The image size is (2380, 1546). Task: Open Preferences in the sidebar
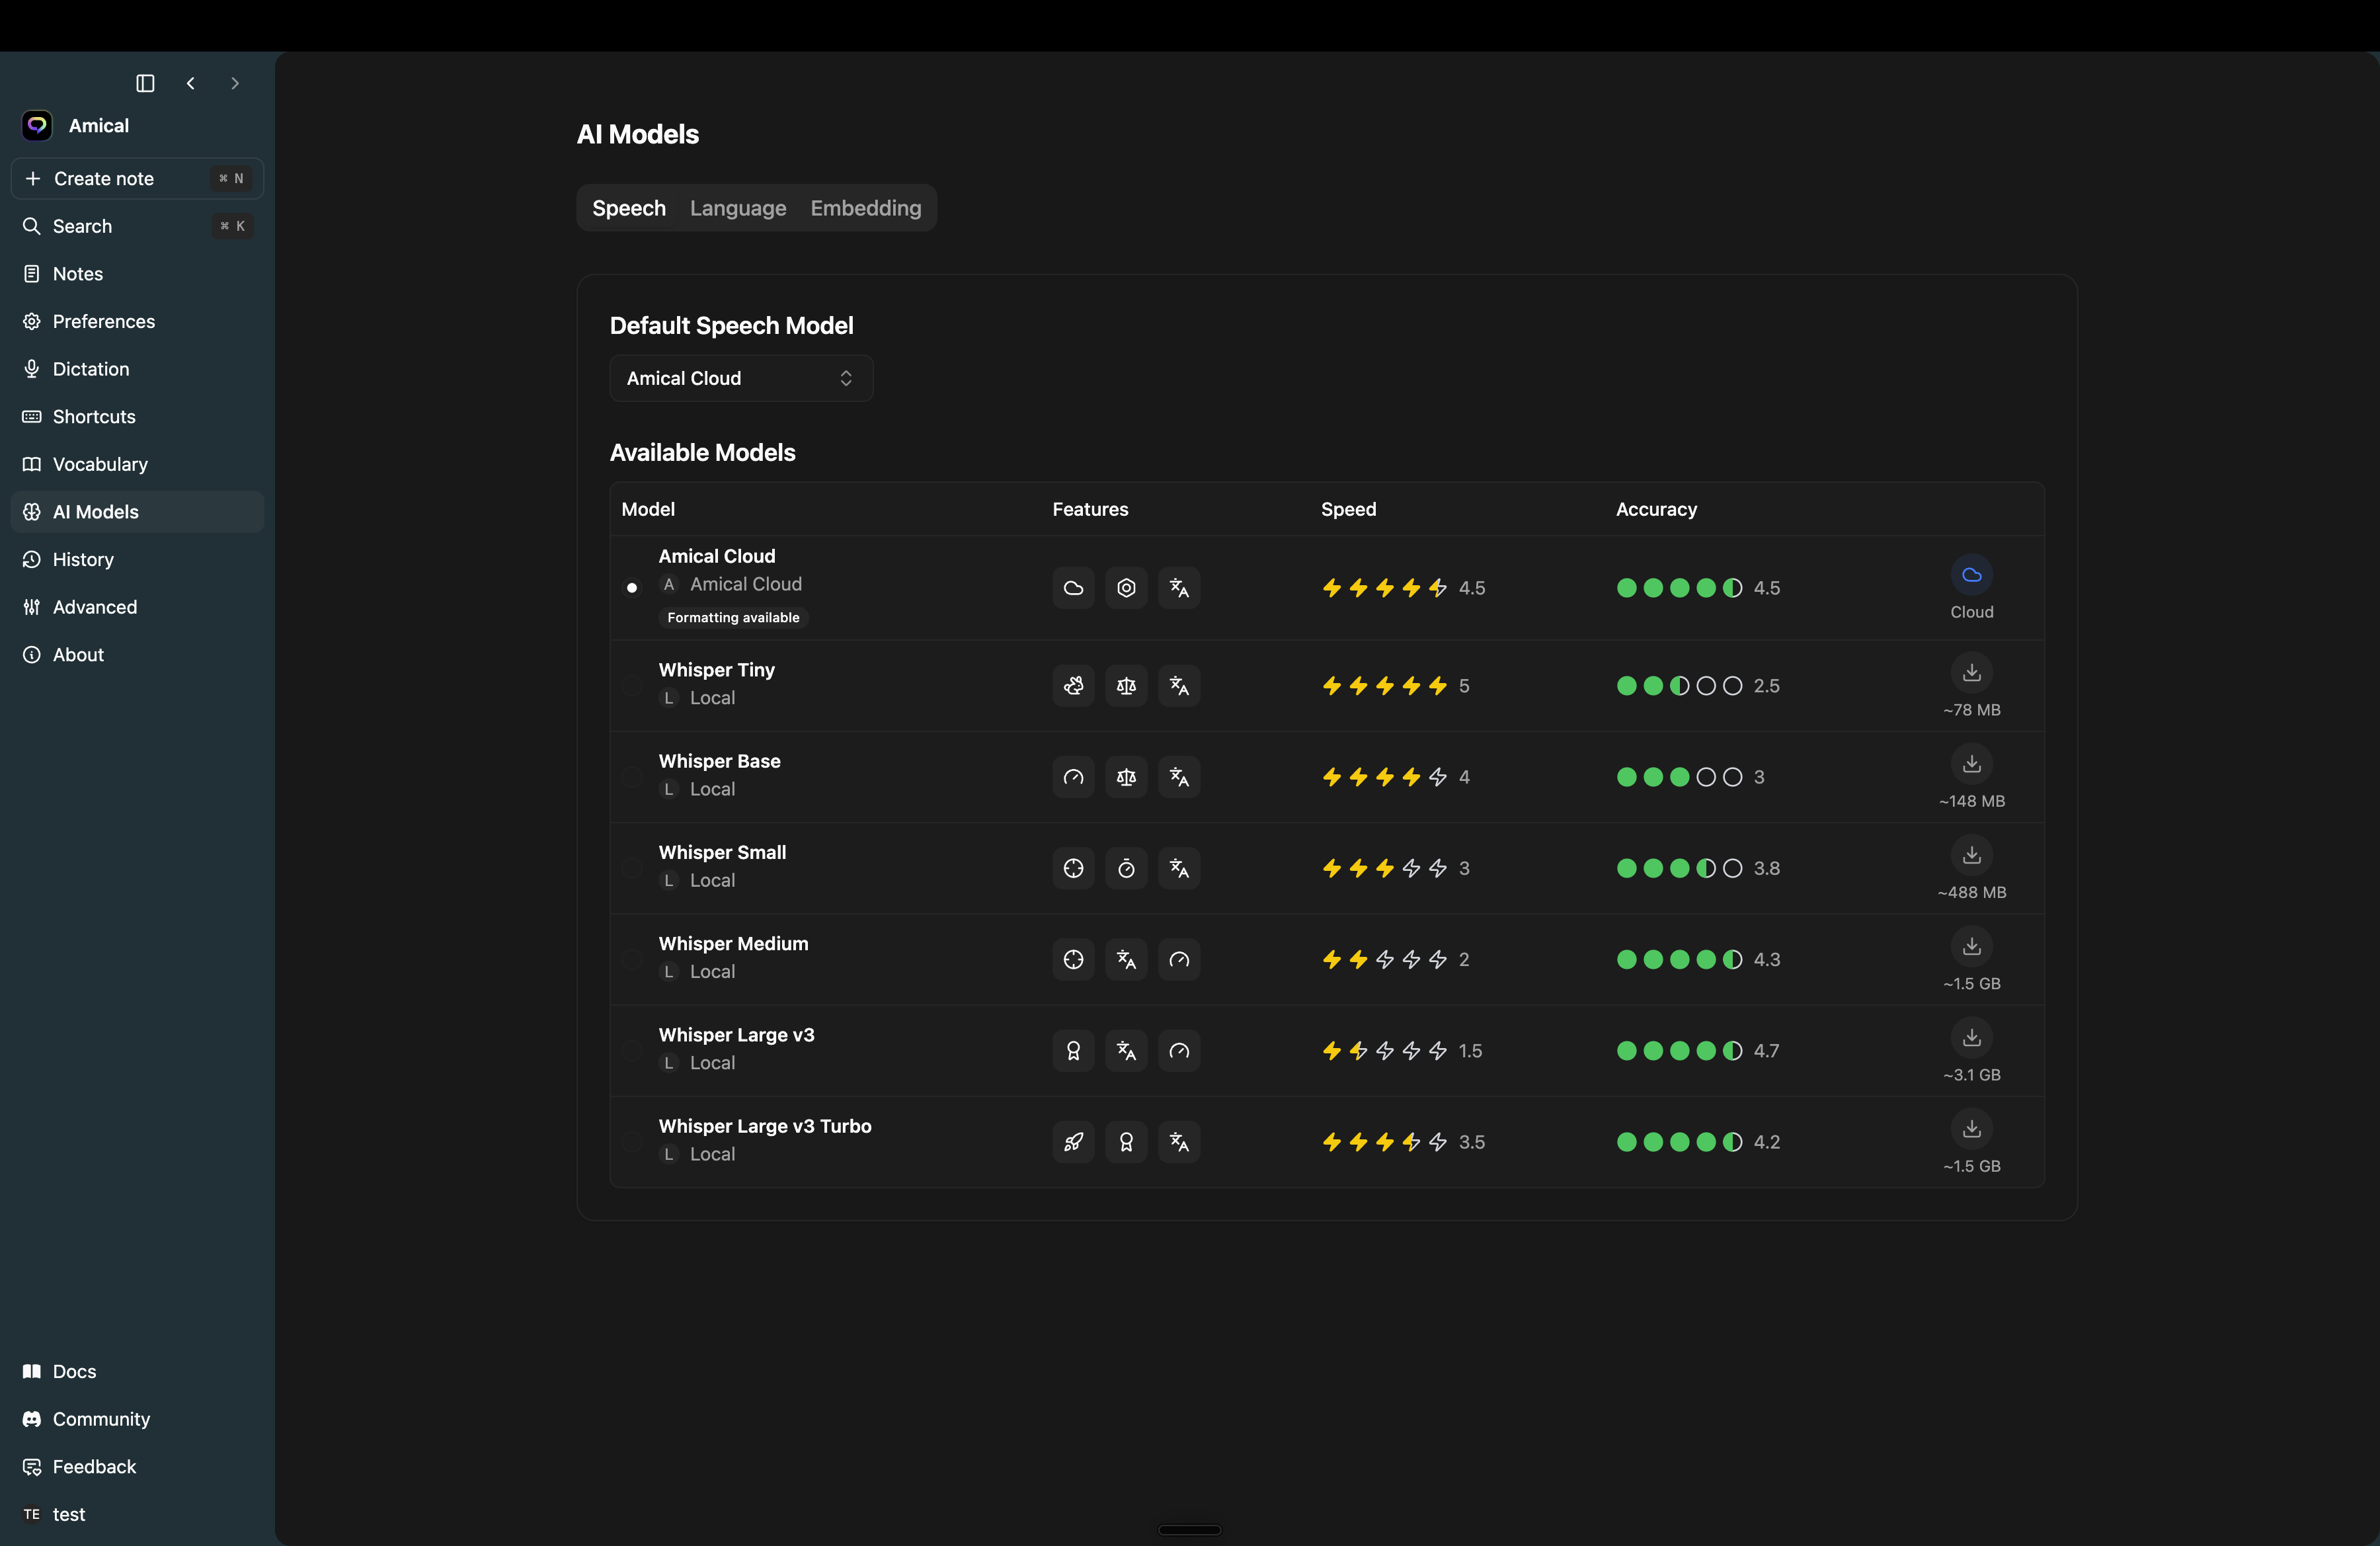tap(138, 321)
